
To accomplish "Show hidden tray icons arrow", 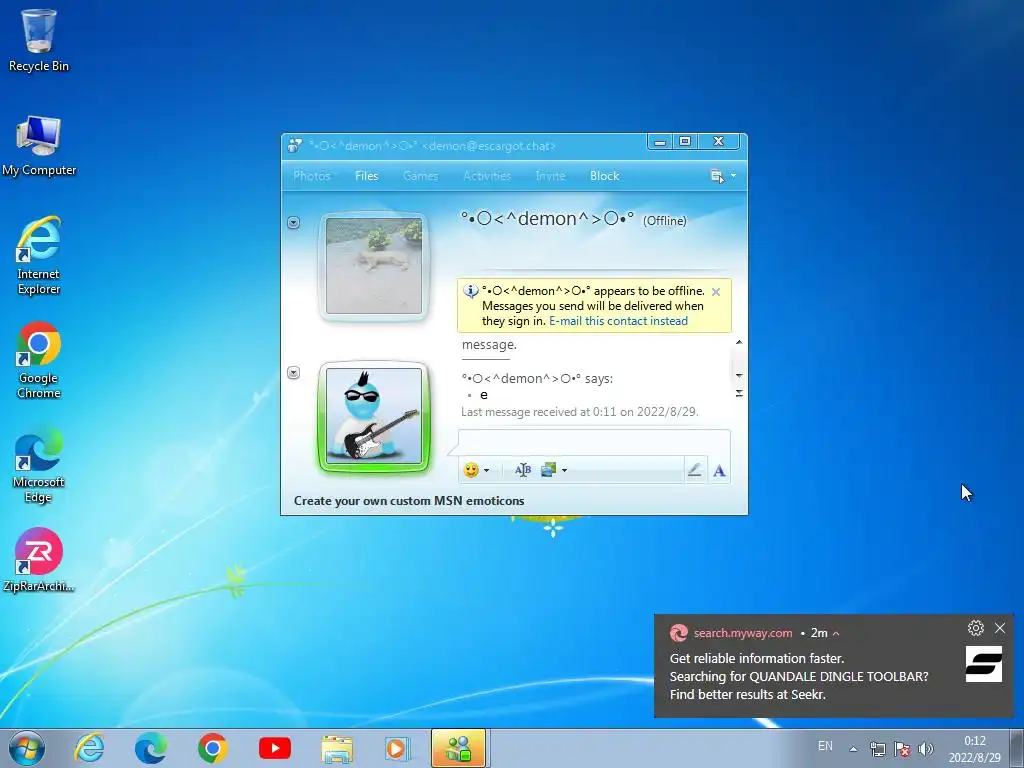I will pos(853,749).
